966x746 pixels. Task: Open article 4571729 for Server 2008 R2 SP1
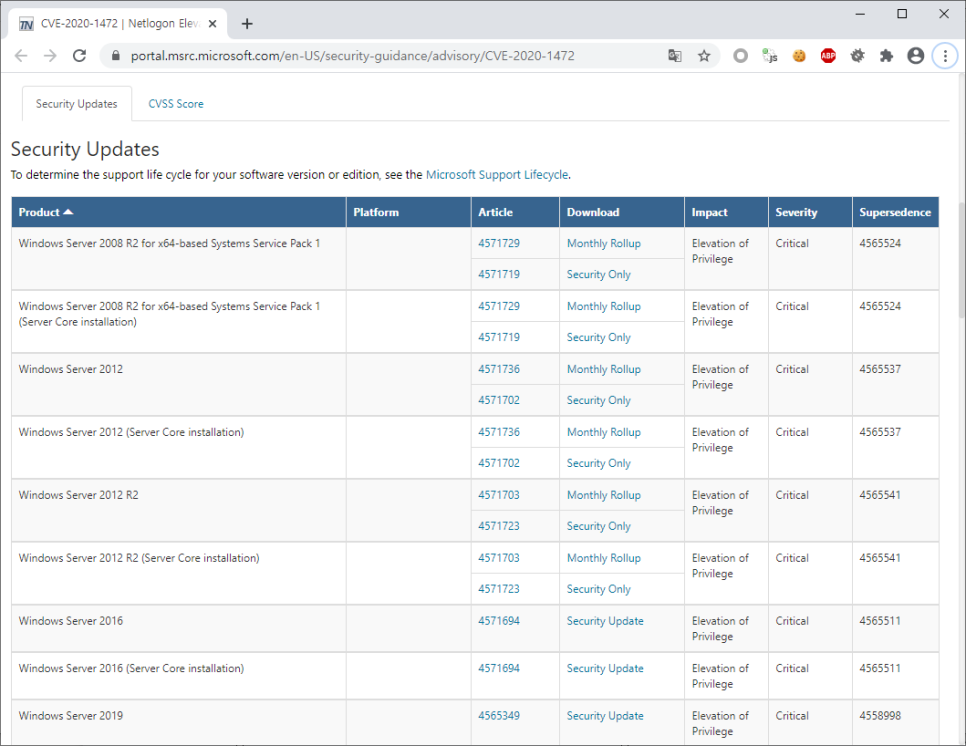(499, 243)
